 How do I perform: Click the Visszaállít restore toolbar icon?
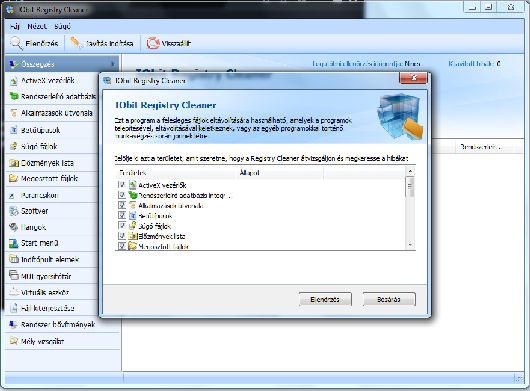click(x=153, y=43)
